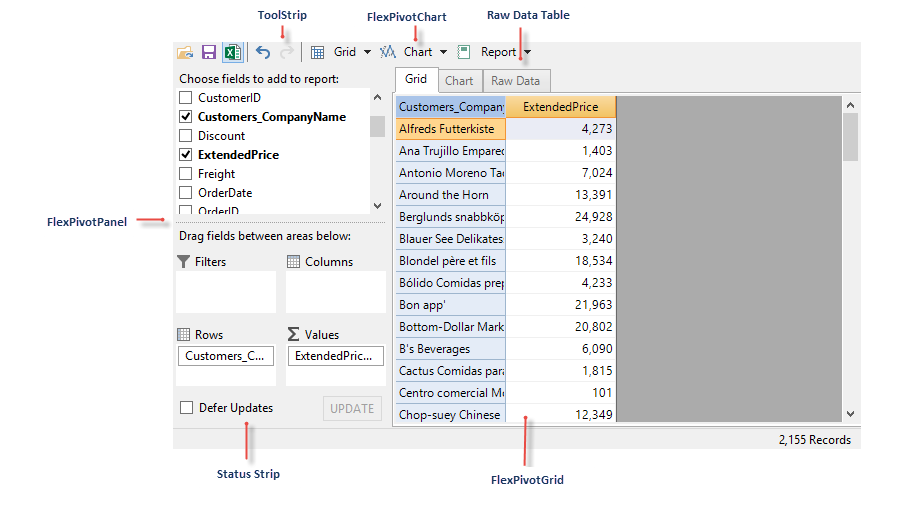Image resolution: width=906 pixels, height=511 pixels.
Task: Click the Grid table icon in toolbar
Action: pyautogui.click(x=317, y=52)
